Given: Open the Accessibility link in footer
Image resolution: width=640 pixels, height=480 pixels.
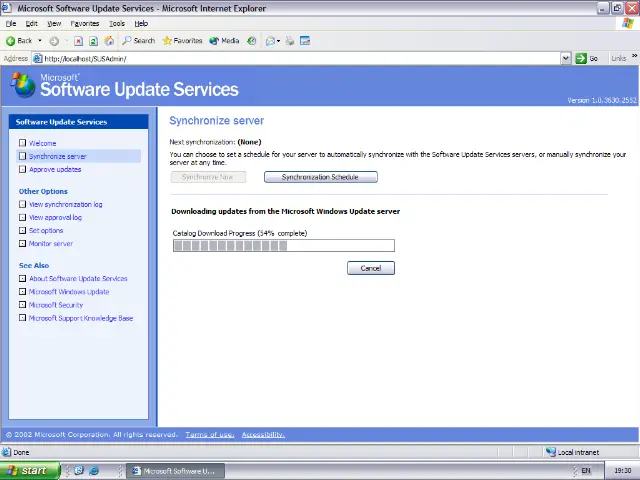Looking at the screenshot, I should pyautogui.click(x=263, y=435).
